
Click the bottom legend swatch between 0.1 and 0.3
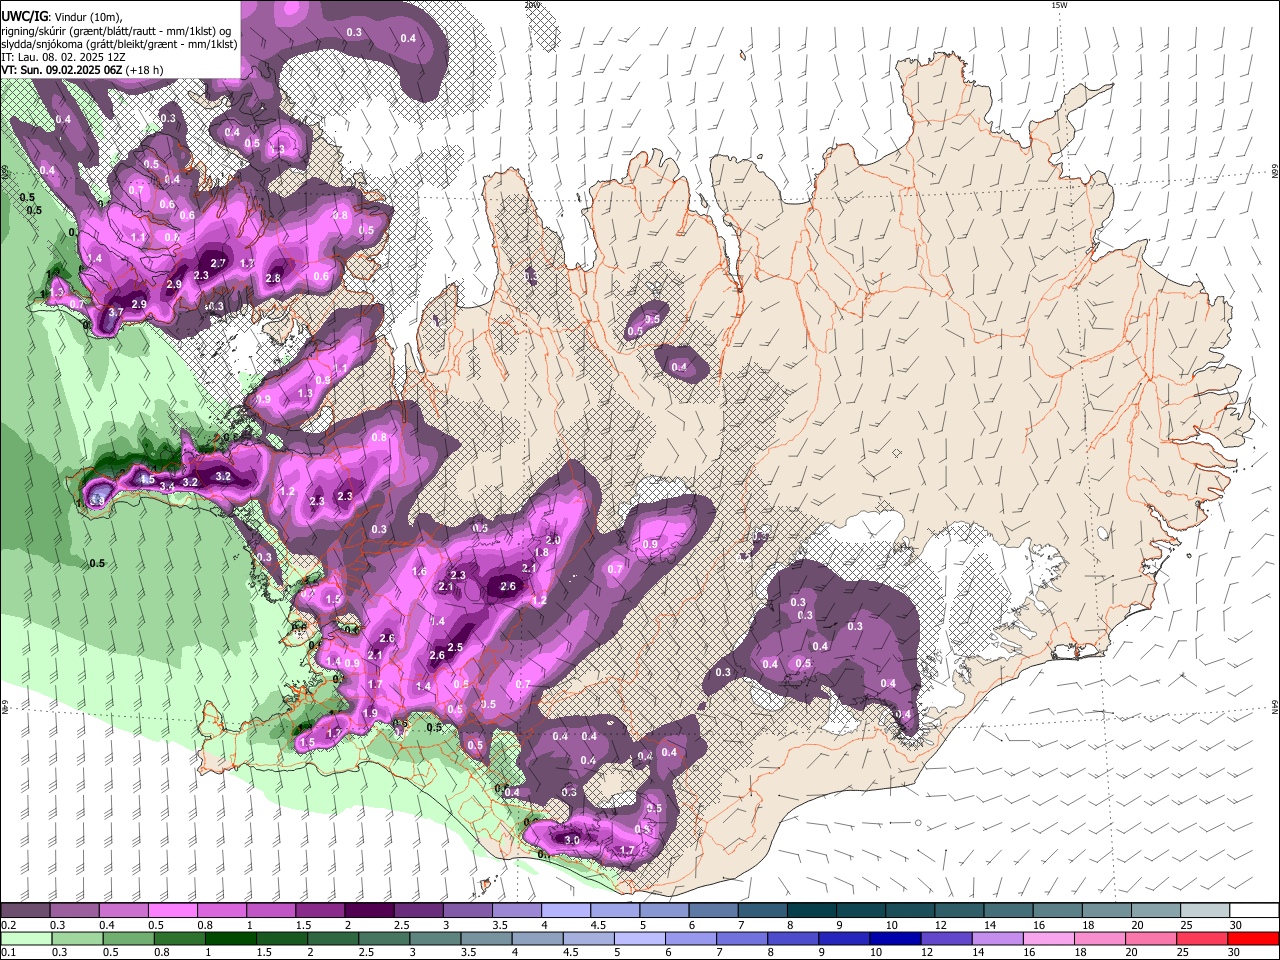point(26,938)
